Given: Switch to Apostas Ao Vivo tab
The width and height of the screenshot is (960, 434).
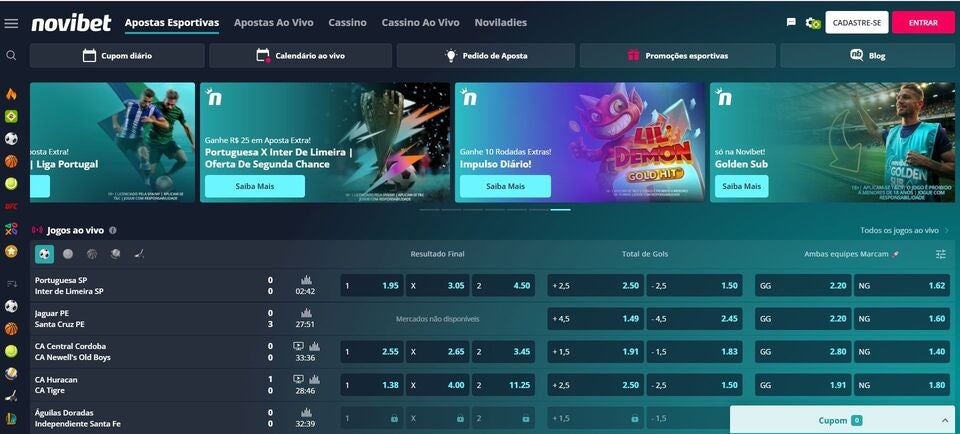Looking at the screenshot, I should pyautogui.click(x=274, y=23).
